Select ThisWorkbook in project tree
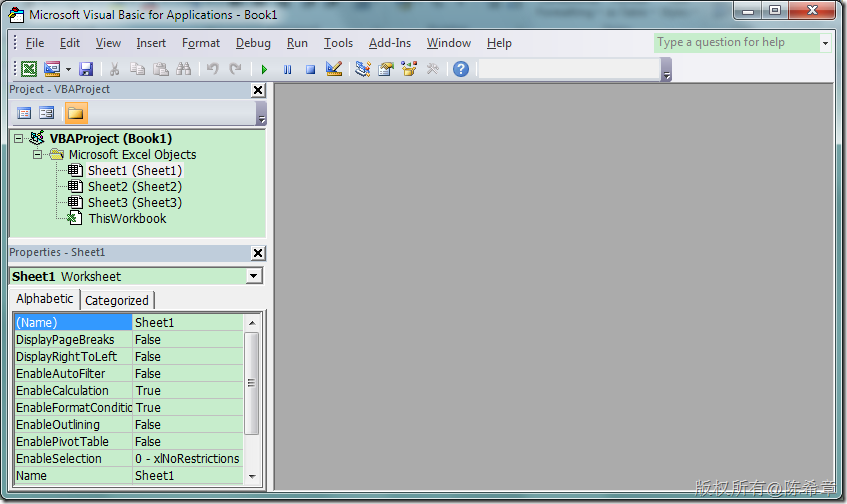 coord(127,219)
